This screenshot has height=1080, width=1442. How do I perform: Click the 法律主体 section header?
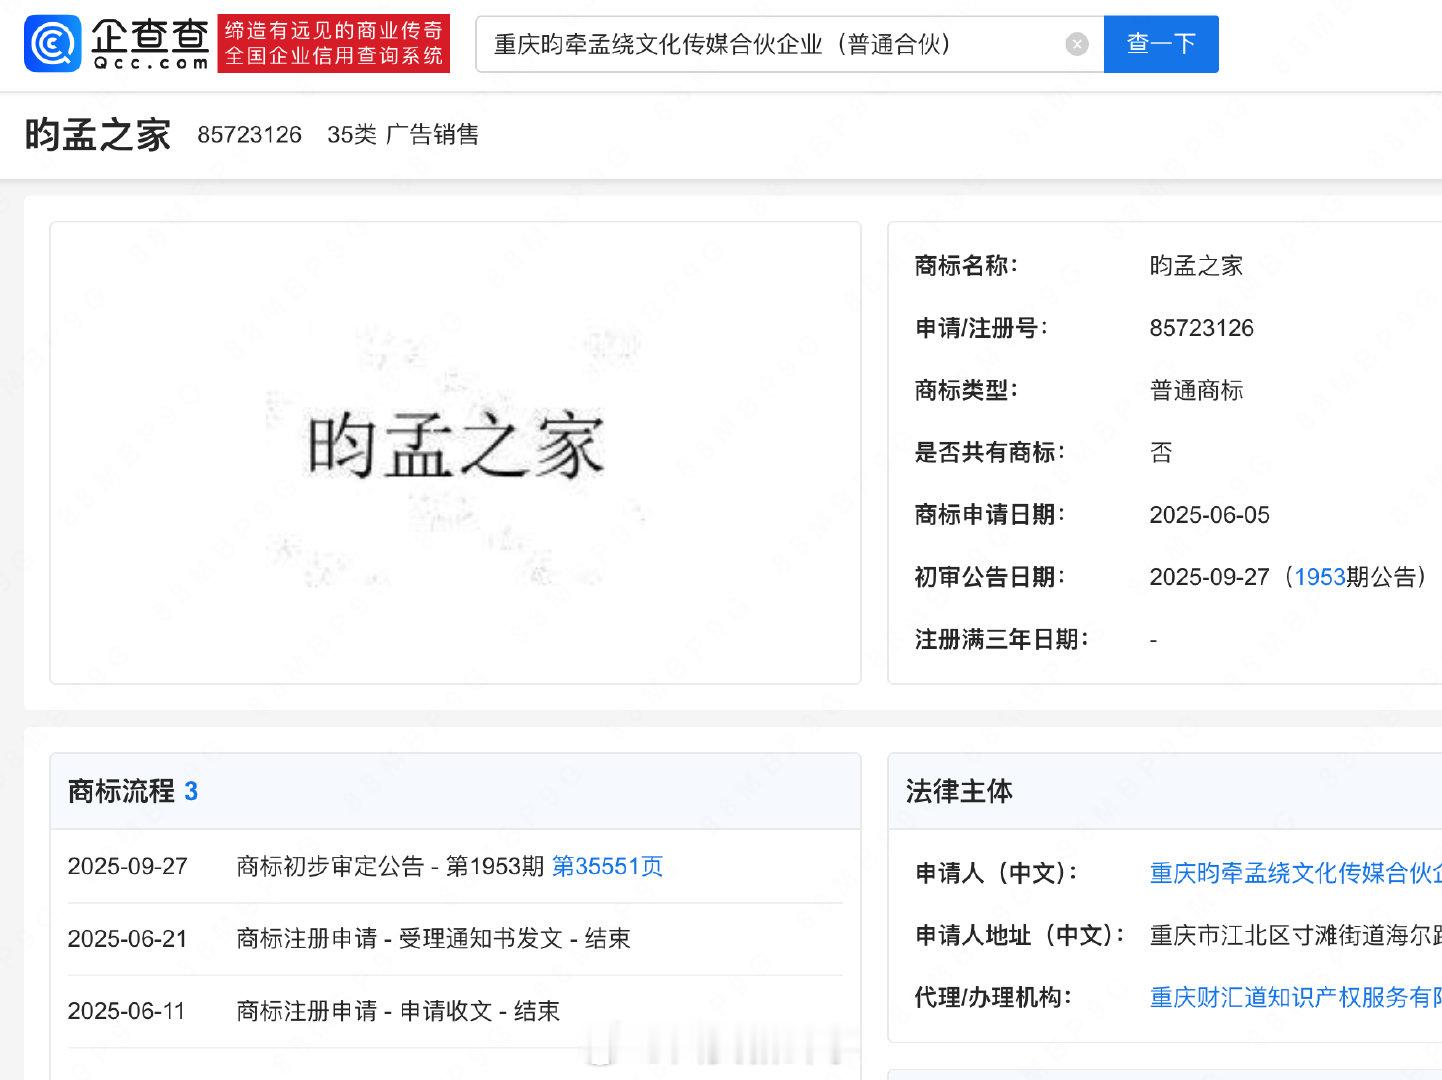point(959,791)
